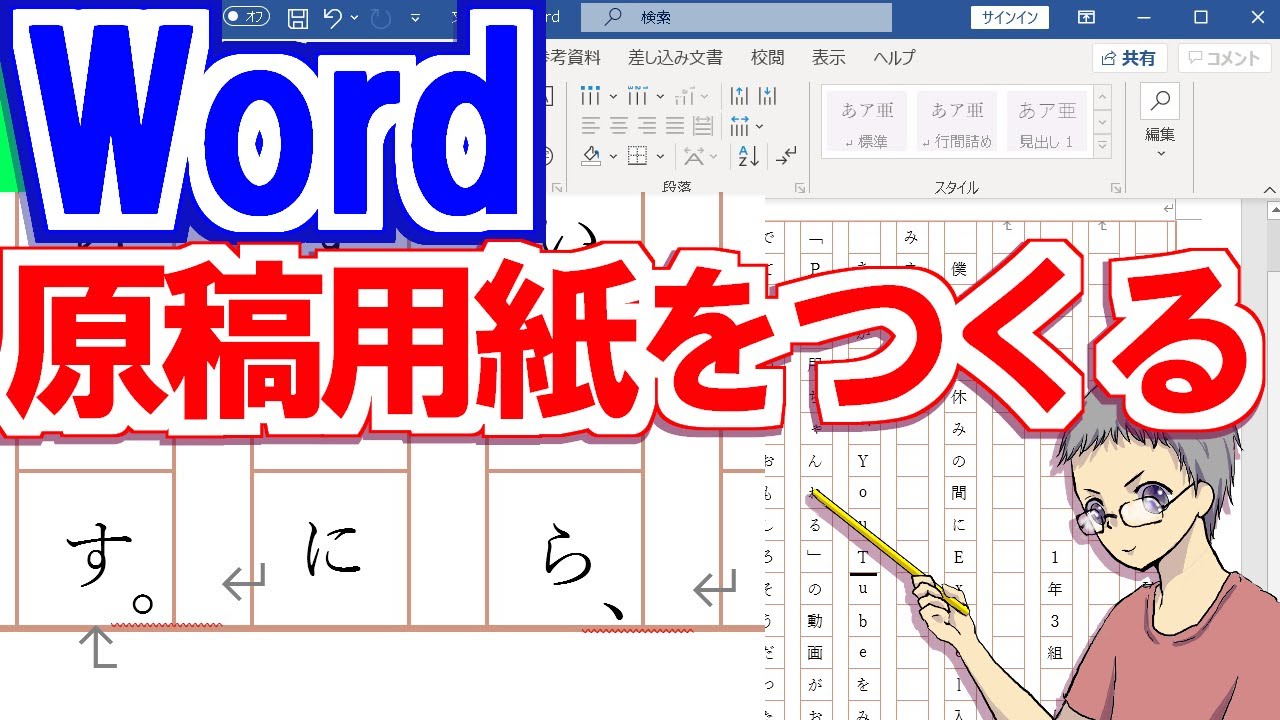Switch to the 表示 tab

click(x=829, y=58)
